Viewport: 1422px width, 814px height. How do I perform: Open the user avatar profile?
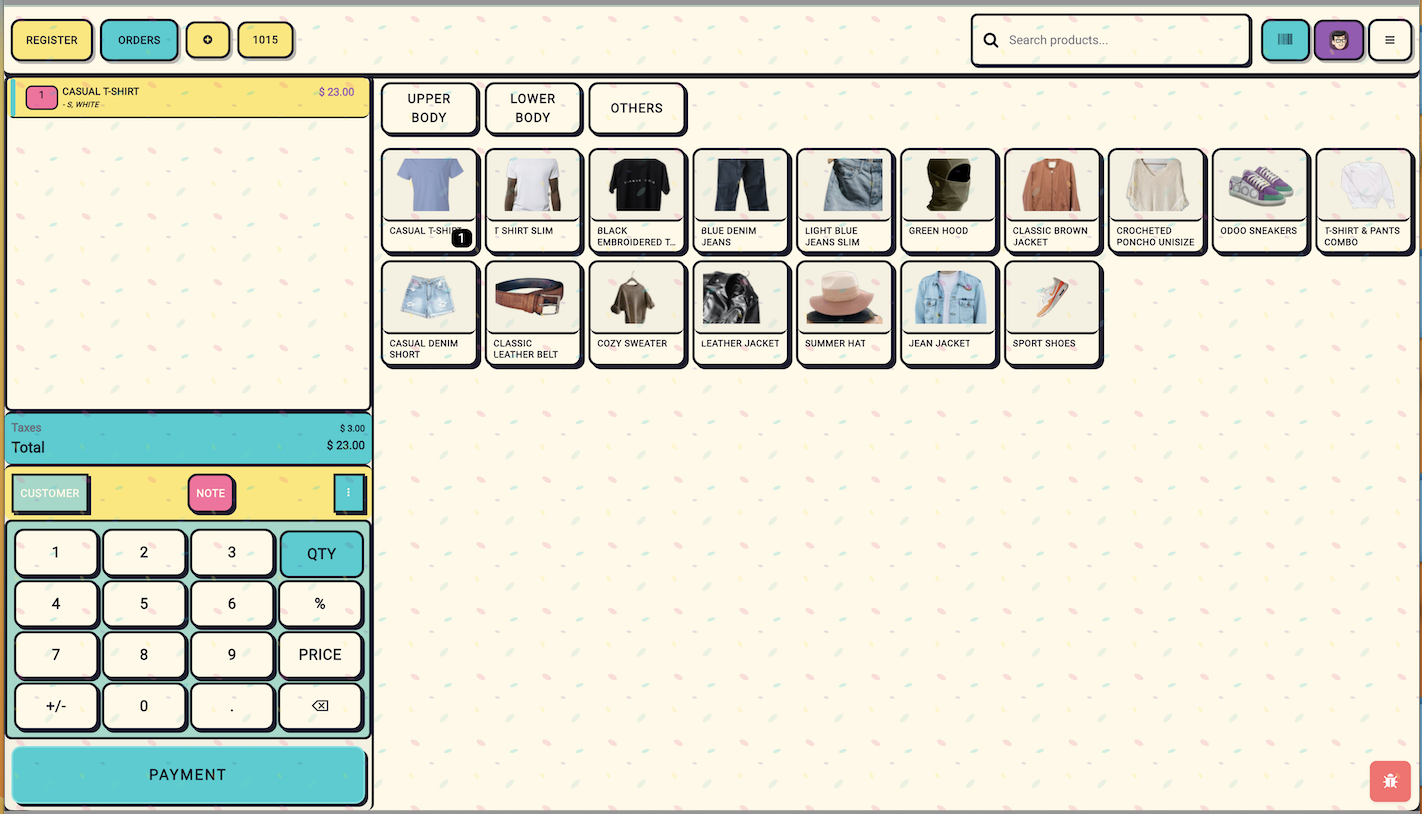click(x=1338, y=40)
